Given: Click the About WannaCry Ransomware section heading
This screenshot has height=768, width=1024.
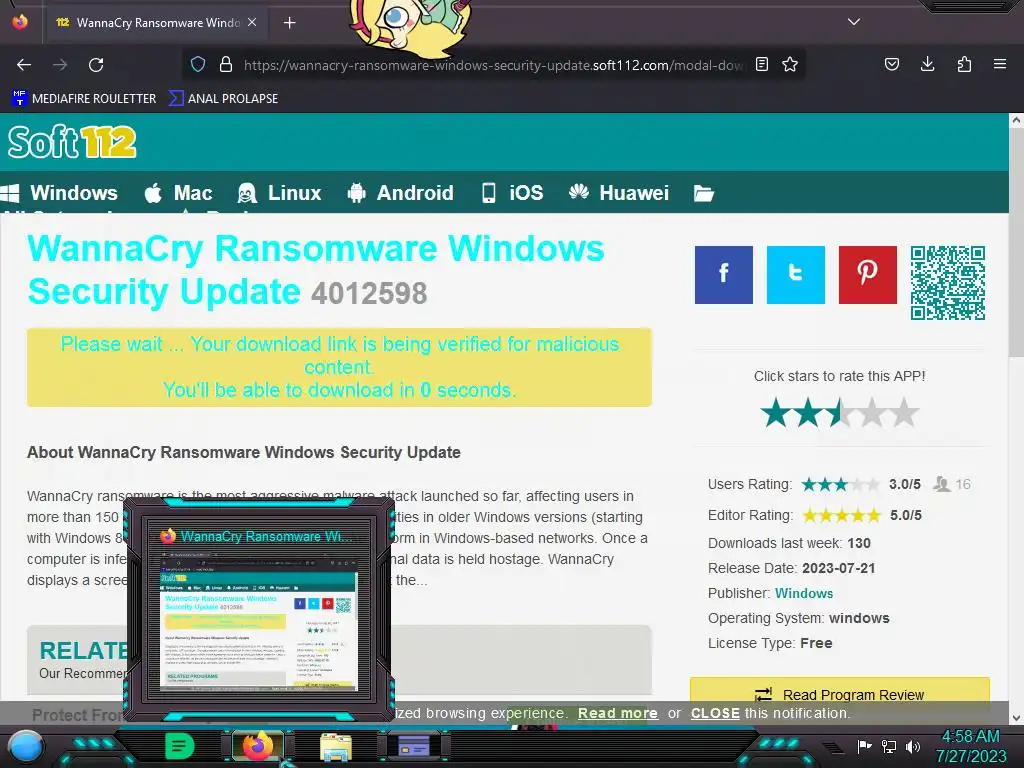Looking at the screenshot, I should click(x=244, y=453).
